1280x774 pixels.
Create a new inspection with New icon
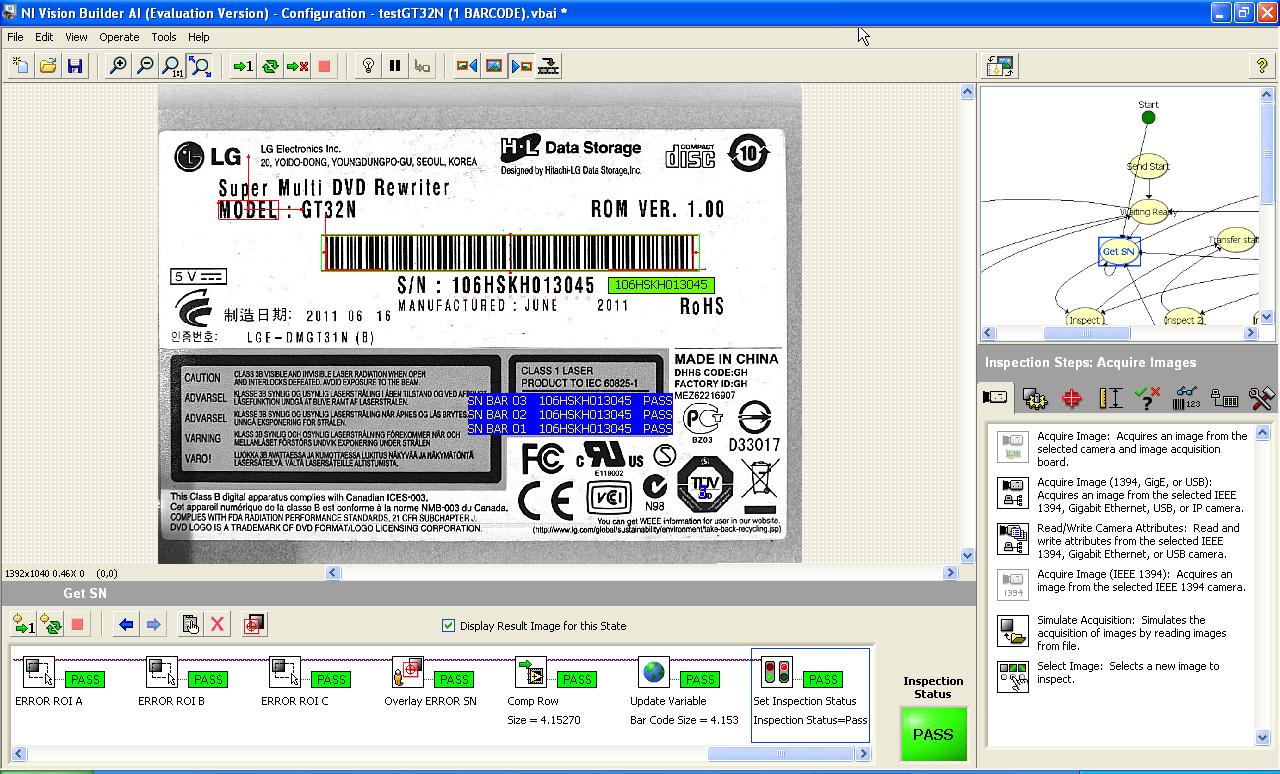click(x=21, y=66)
